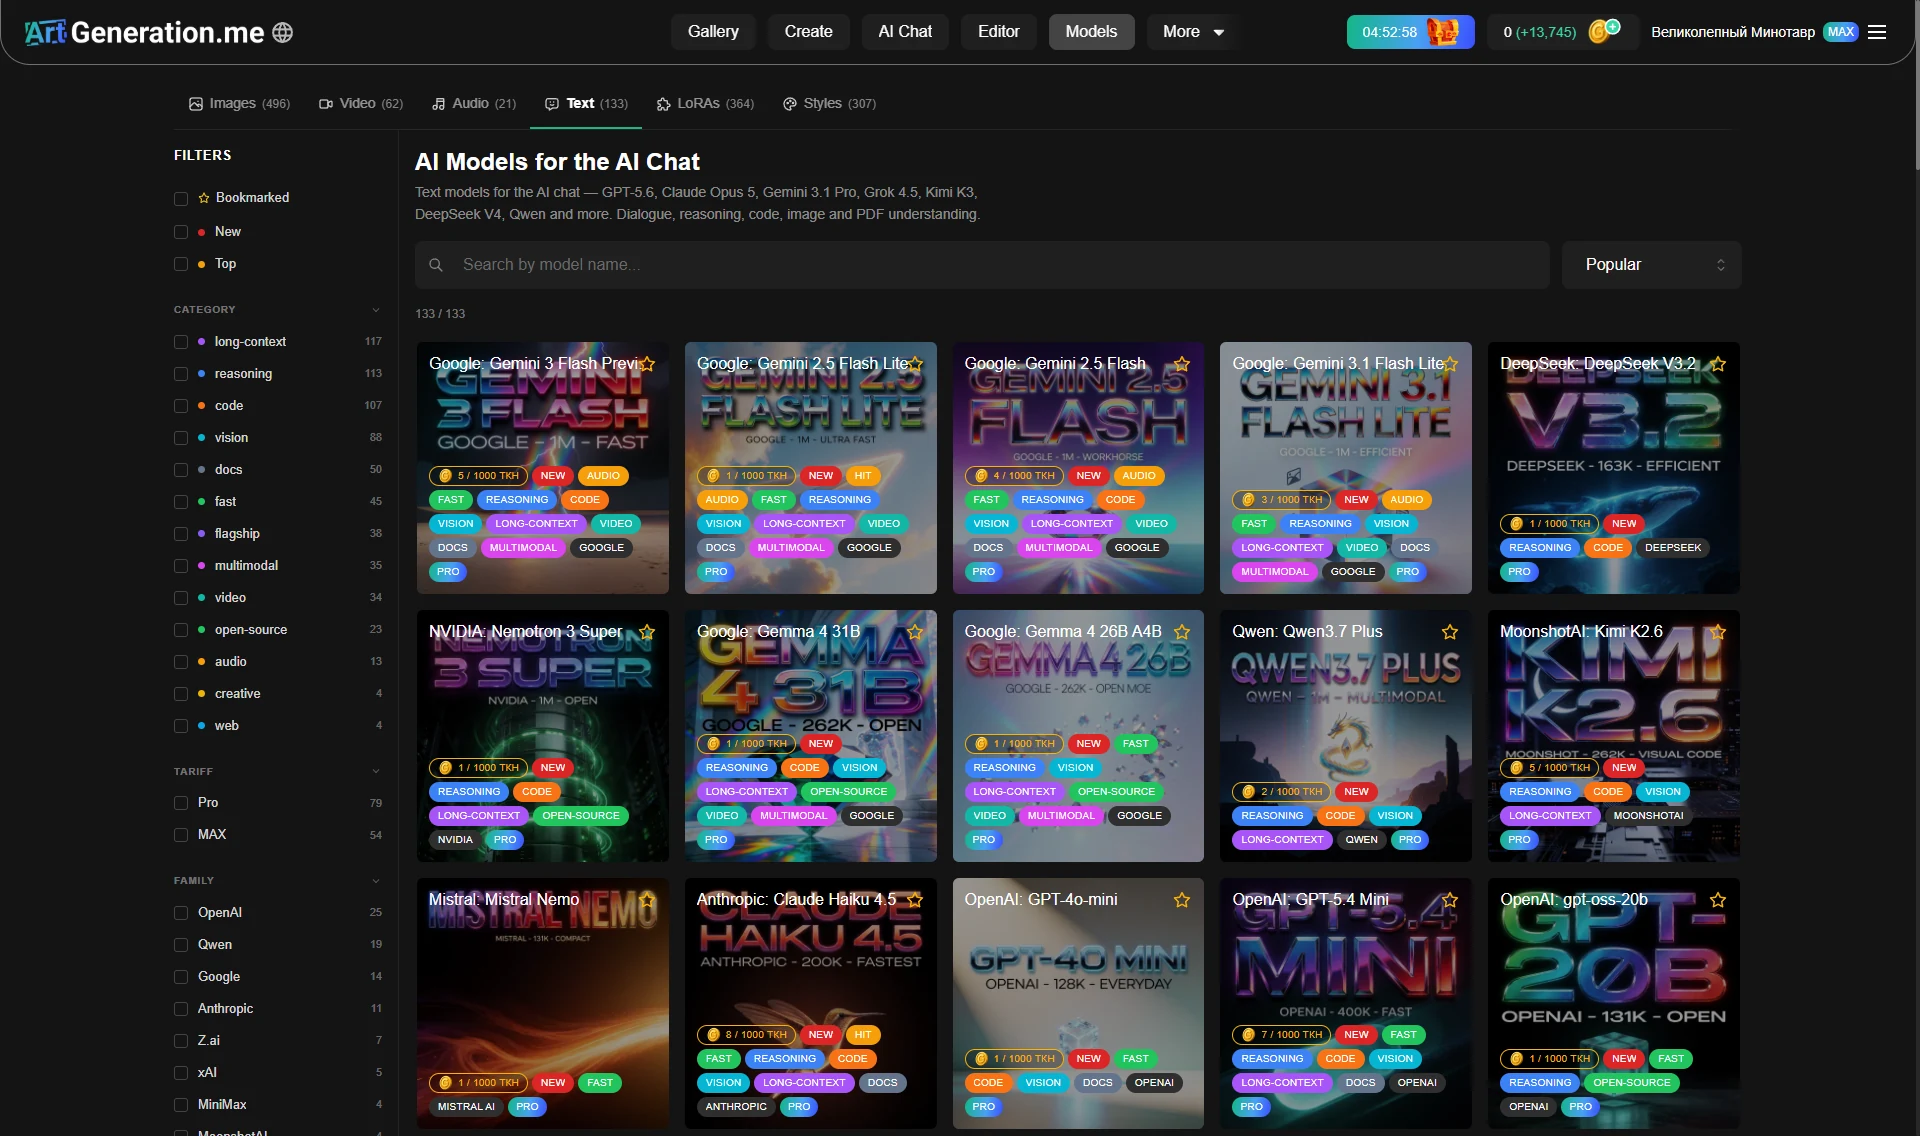
Task: Click the 04:52:58 timer button
Action: (1410, 32)
